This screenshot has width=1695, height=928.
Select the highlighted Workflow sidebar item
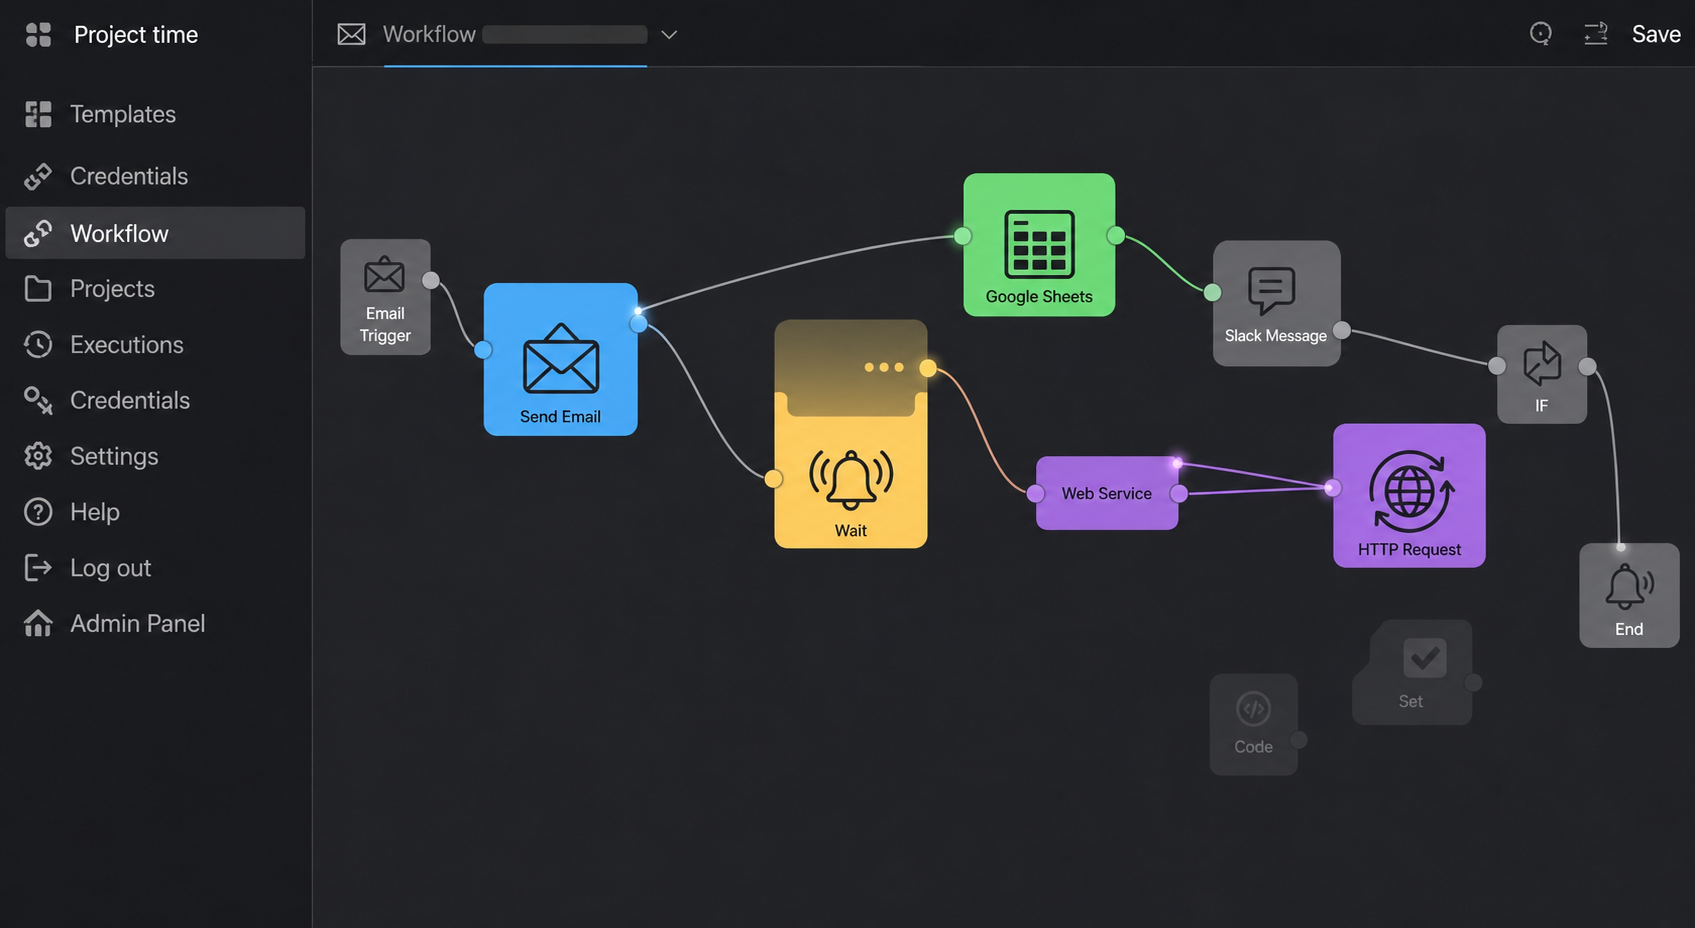[155, 233]
